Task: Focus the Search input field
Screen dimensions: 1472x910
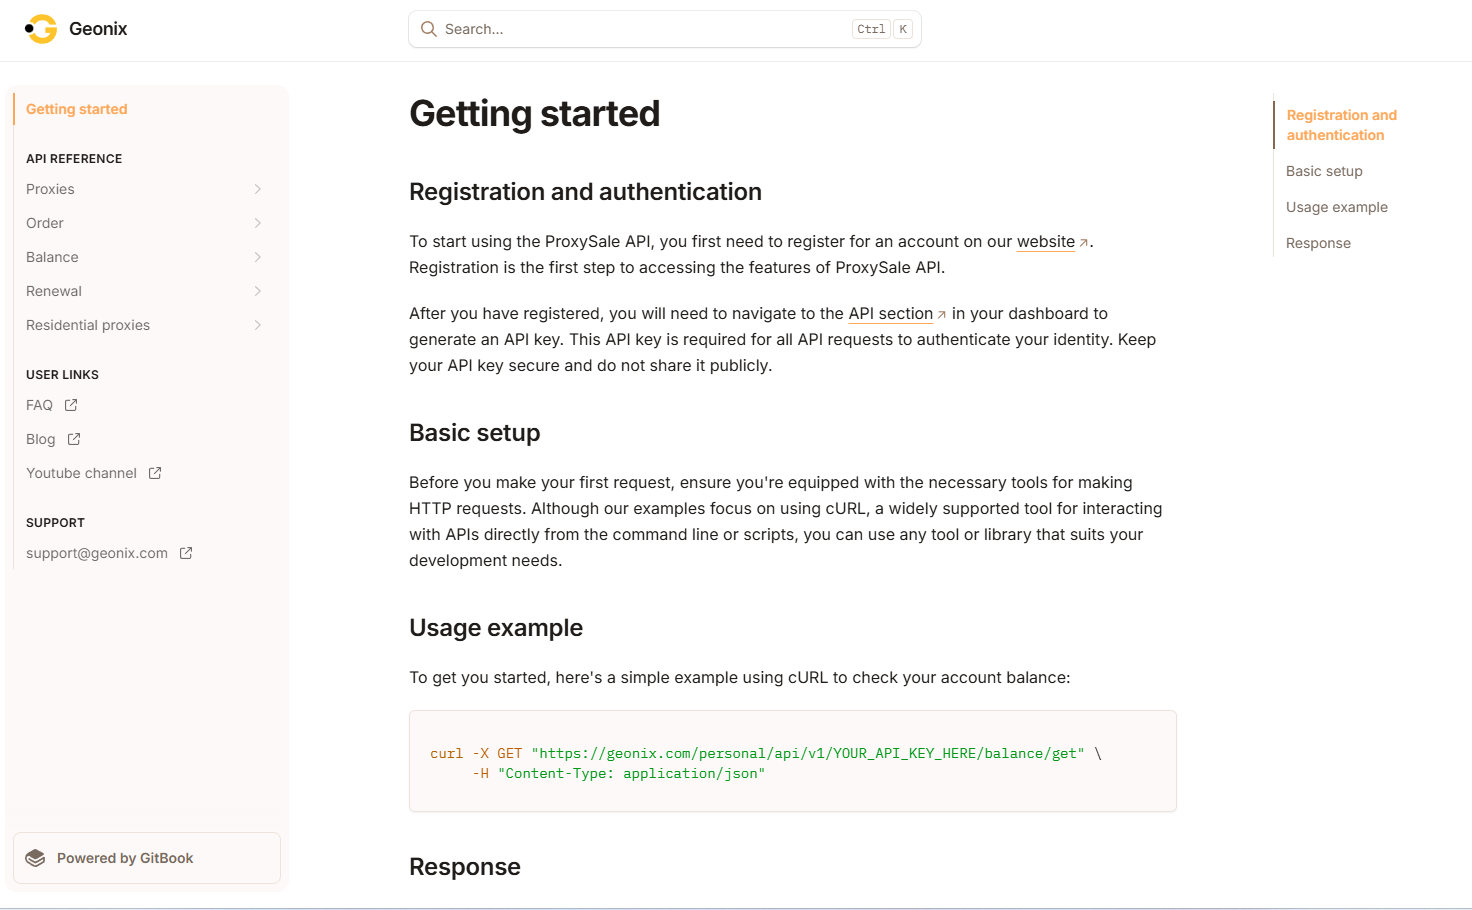Action: click(640, 29)
